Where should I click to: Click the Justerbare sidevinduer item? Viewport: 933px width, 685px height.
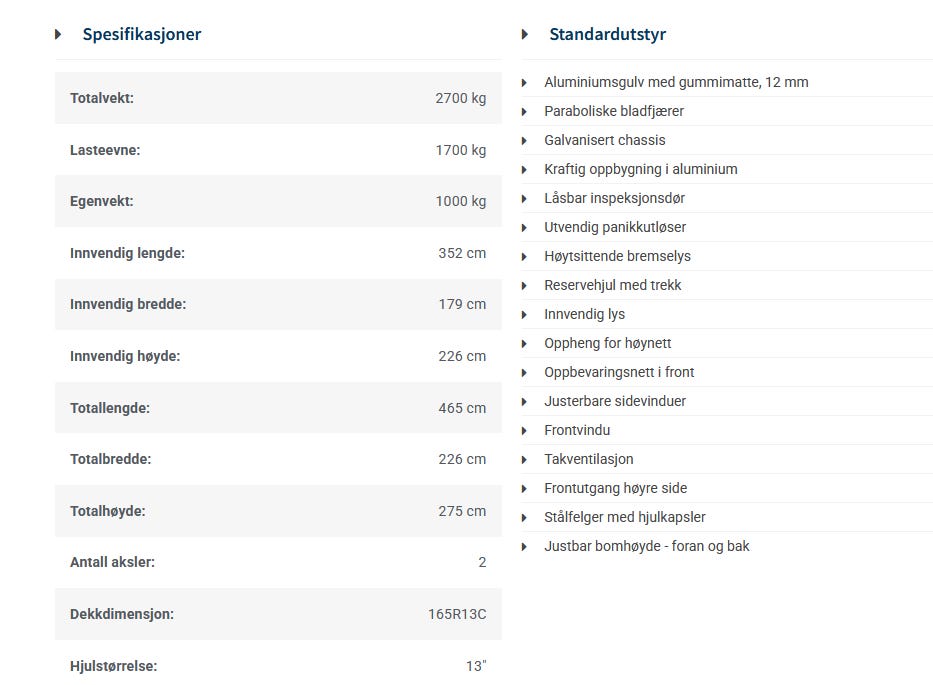coord(615,402)
